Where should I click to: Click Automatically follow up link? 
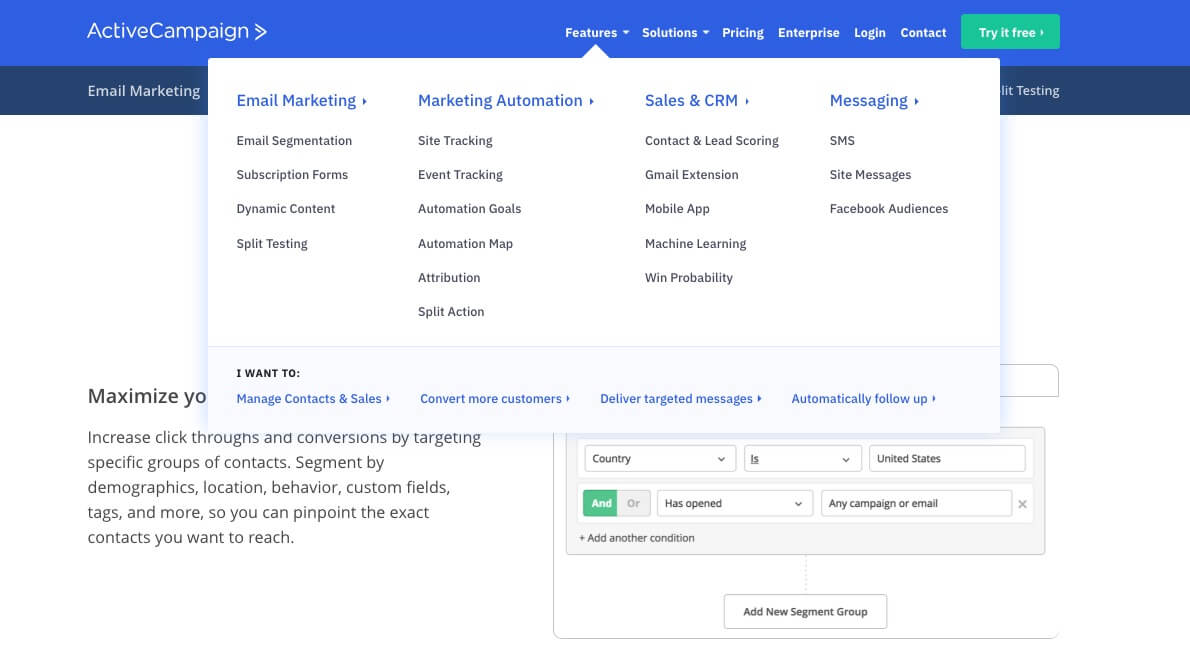(x=864, y=399)
